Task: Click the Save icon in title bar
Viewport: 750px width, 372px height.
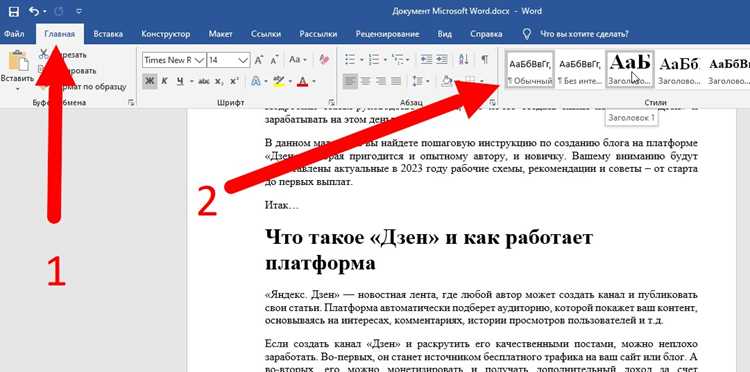Action: click(x=13, y=11)
